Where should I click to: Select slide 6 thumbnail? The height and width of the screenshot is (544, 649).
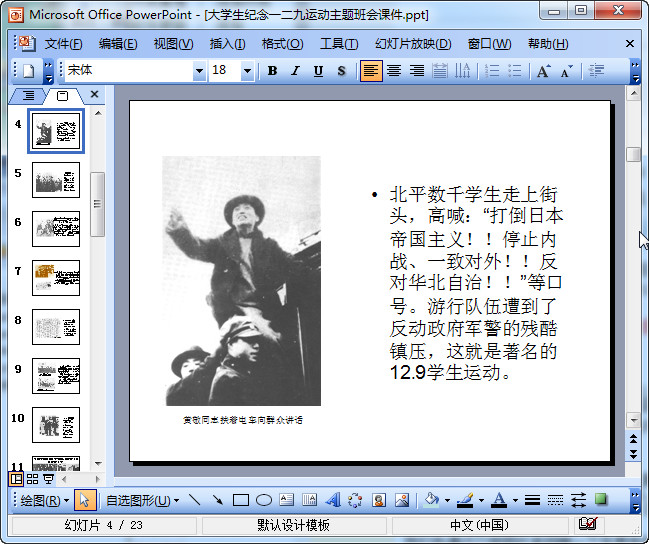coord(56,229)
